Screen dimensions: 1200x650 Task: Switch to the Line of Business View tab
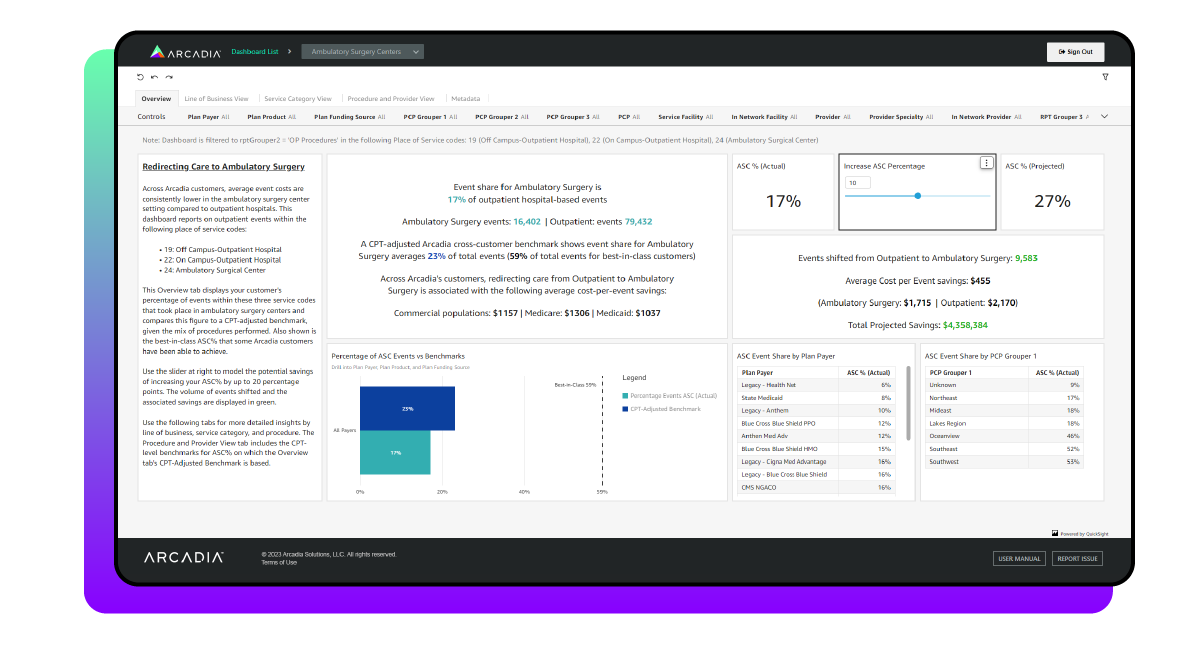[217, 98]
